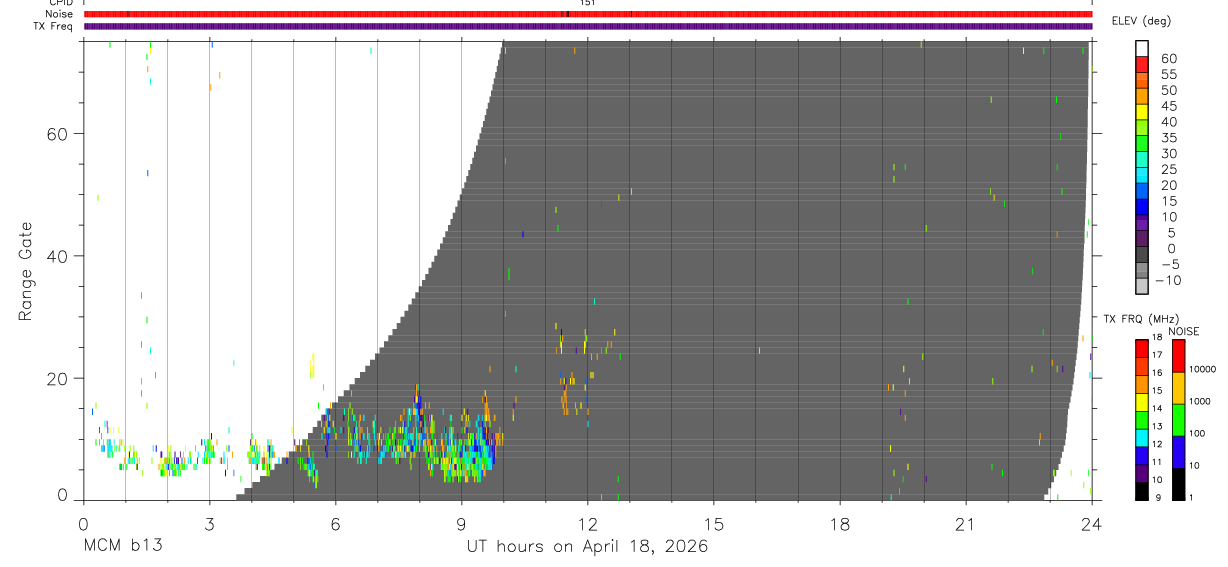1228x567 pixels.
Task: Click the purple TX Freq status bar at the top
Action: (x=588, y=26)
